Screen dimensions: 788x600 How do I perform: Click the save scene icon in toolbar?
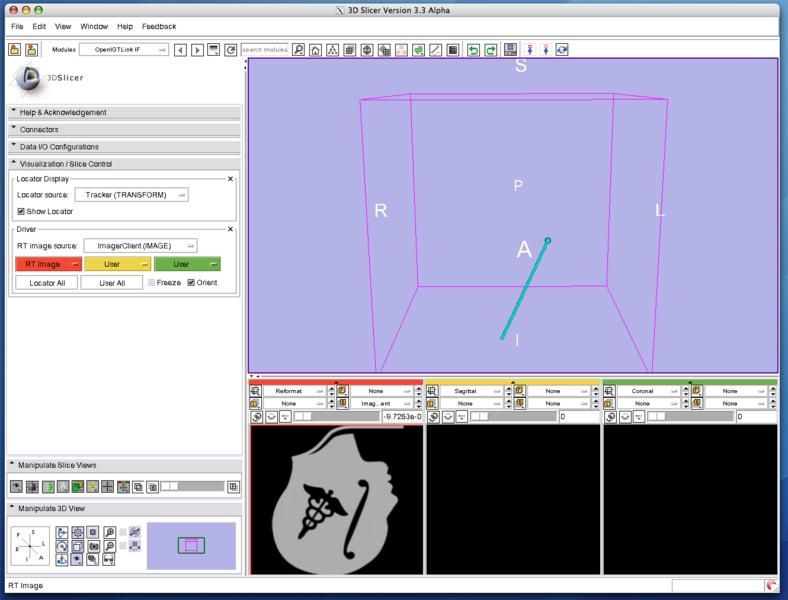(x=32, y=49)
